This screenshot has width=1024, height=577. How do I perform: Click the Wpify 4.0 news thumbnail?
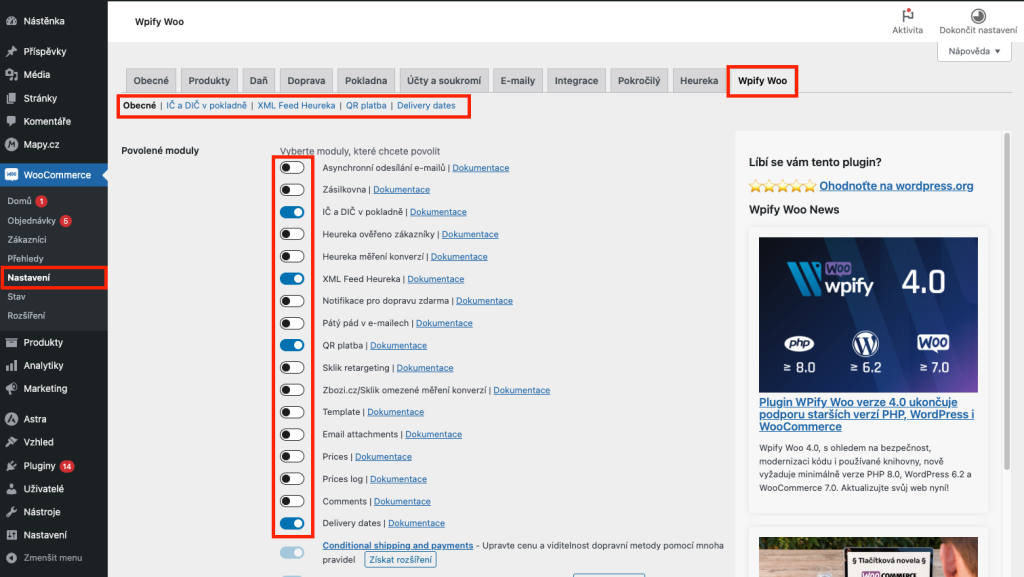pos(868,315)
